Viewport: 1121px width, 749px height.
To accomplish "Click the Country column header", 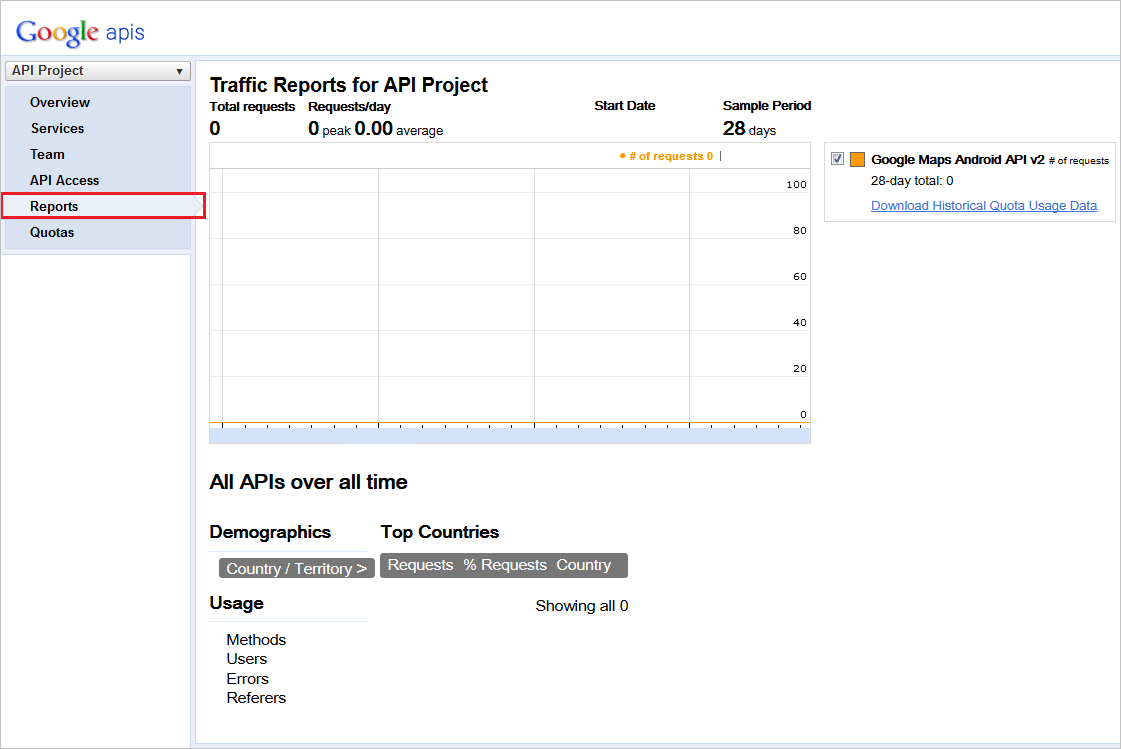I will click(583, 565).
